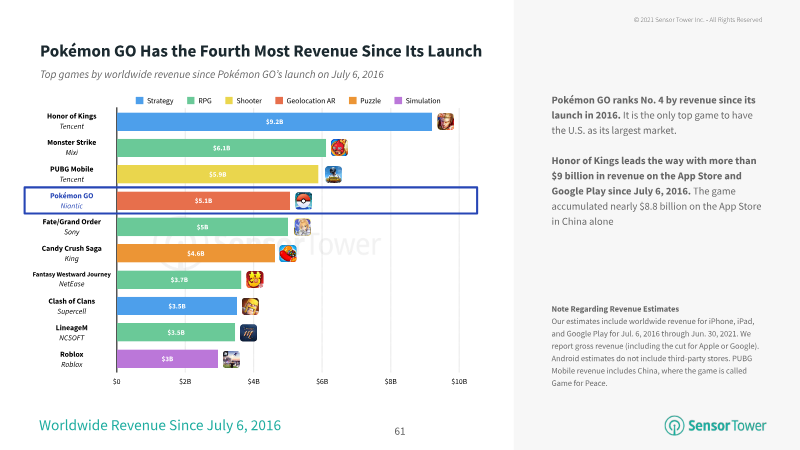The height and width of the screenshot is (450, 800).
Task: Click the Sensor Tower logo
Action: [715, 426]
